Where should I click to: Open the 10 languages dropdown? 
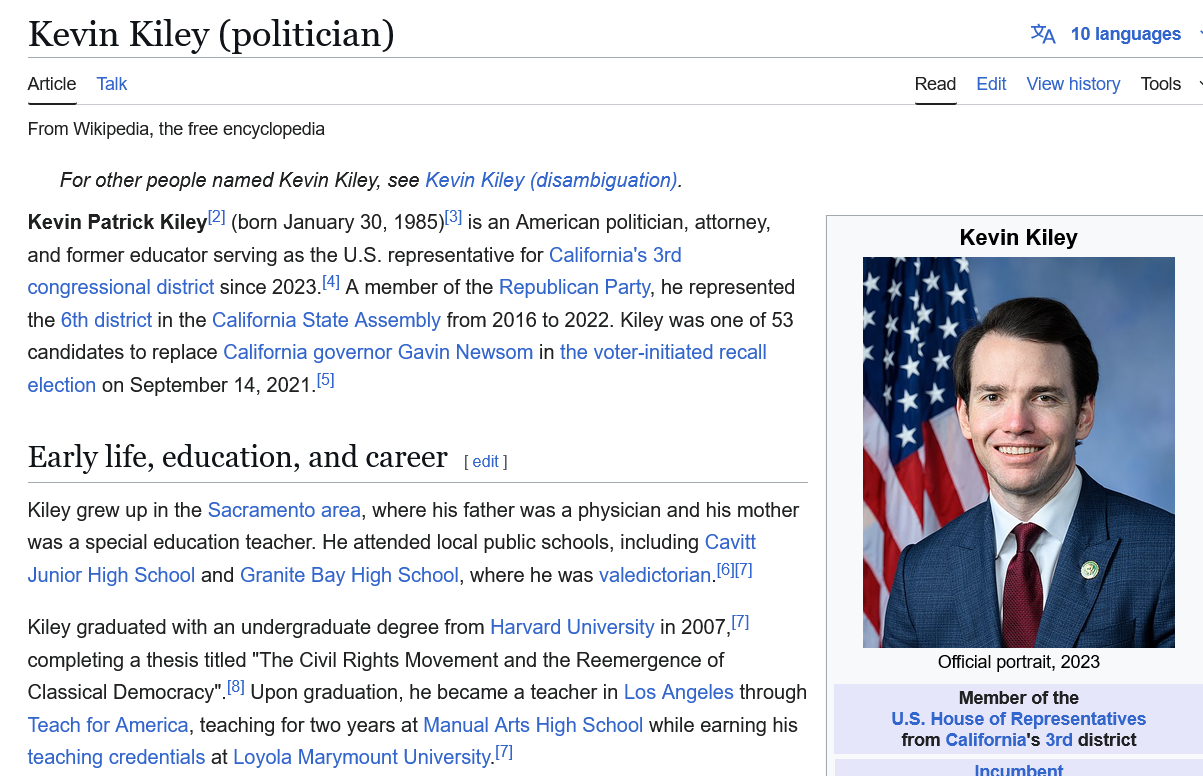click(x=1125, y=34)
